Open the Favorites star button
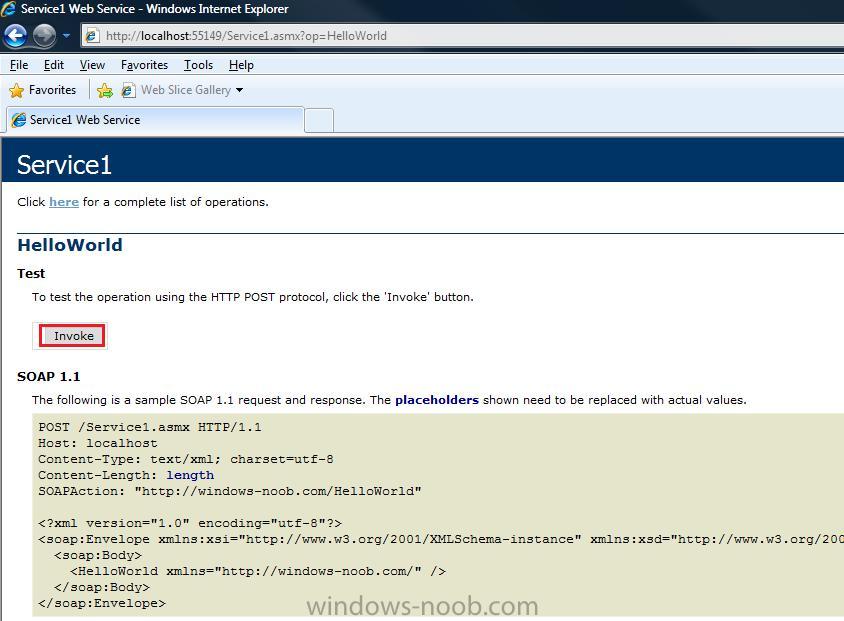The image size is (844, 621). pos(43,90)
